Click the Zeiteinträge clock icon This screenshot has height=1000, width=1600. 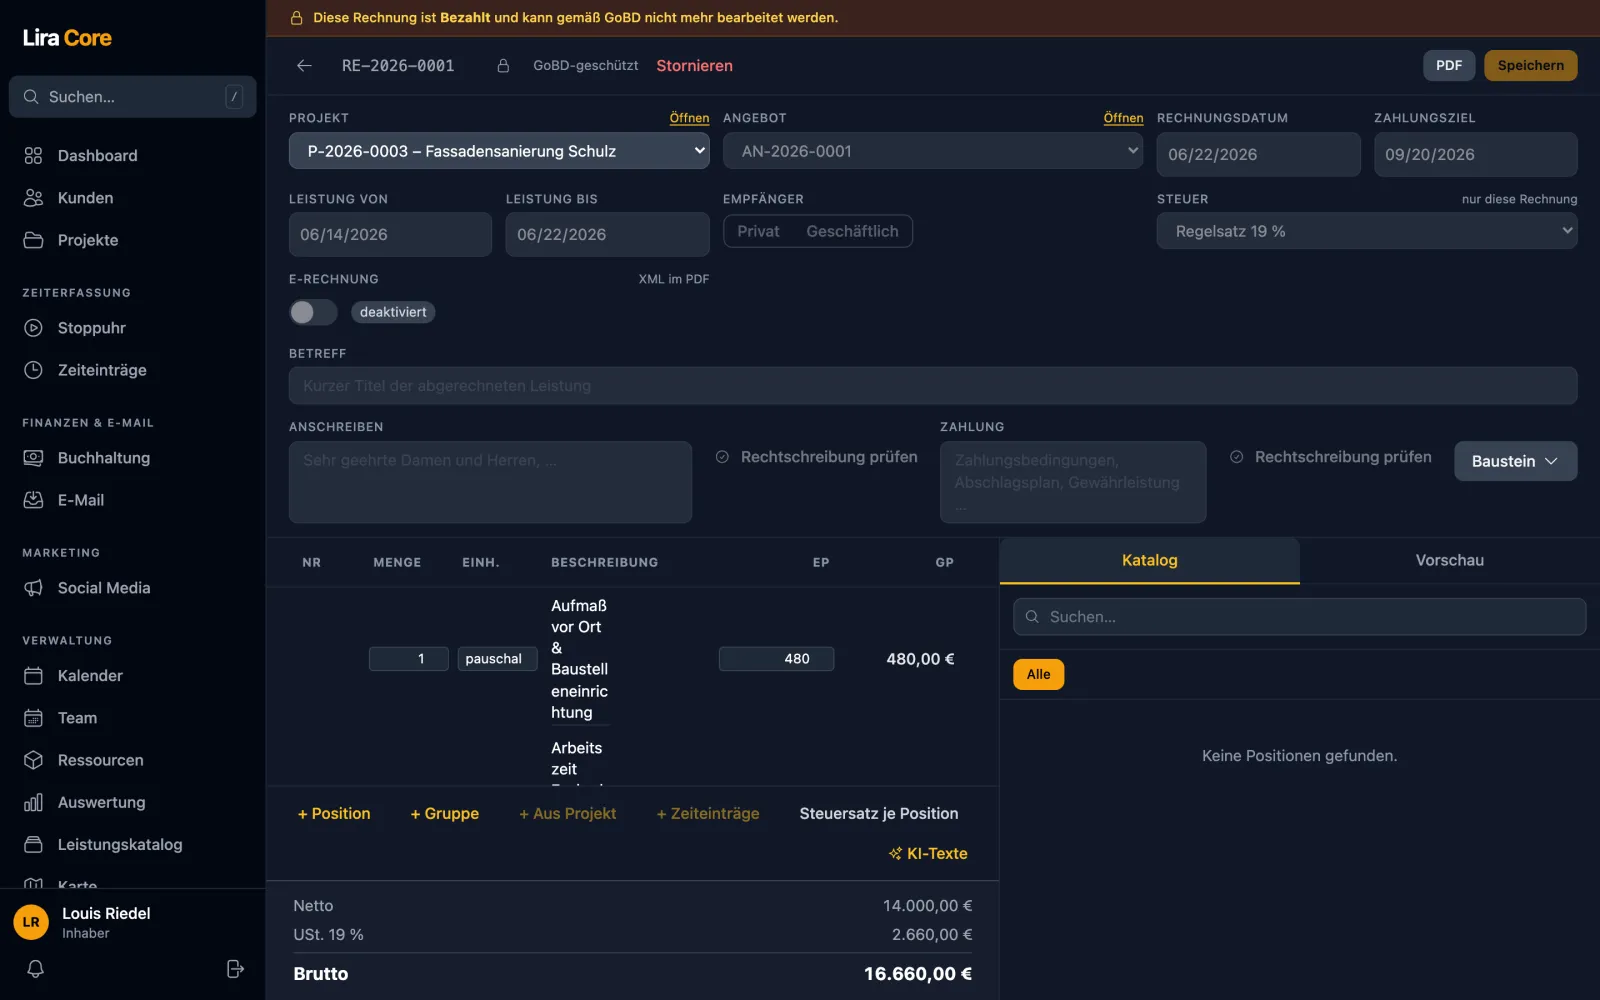pyautogui.click(x=33, y=370)
